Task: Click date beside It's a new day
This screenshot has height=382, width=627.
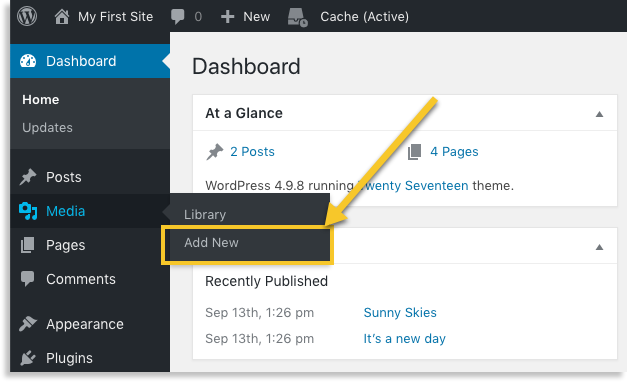Action: (x=260, y=339)
